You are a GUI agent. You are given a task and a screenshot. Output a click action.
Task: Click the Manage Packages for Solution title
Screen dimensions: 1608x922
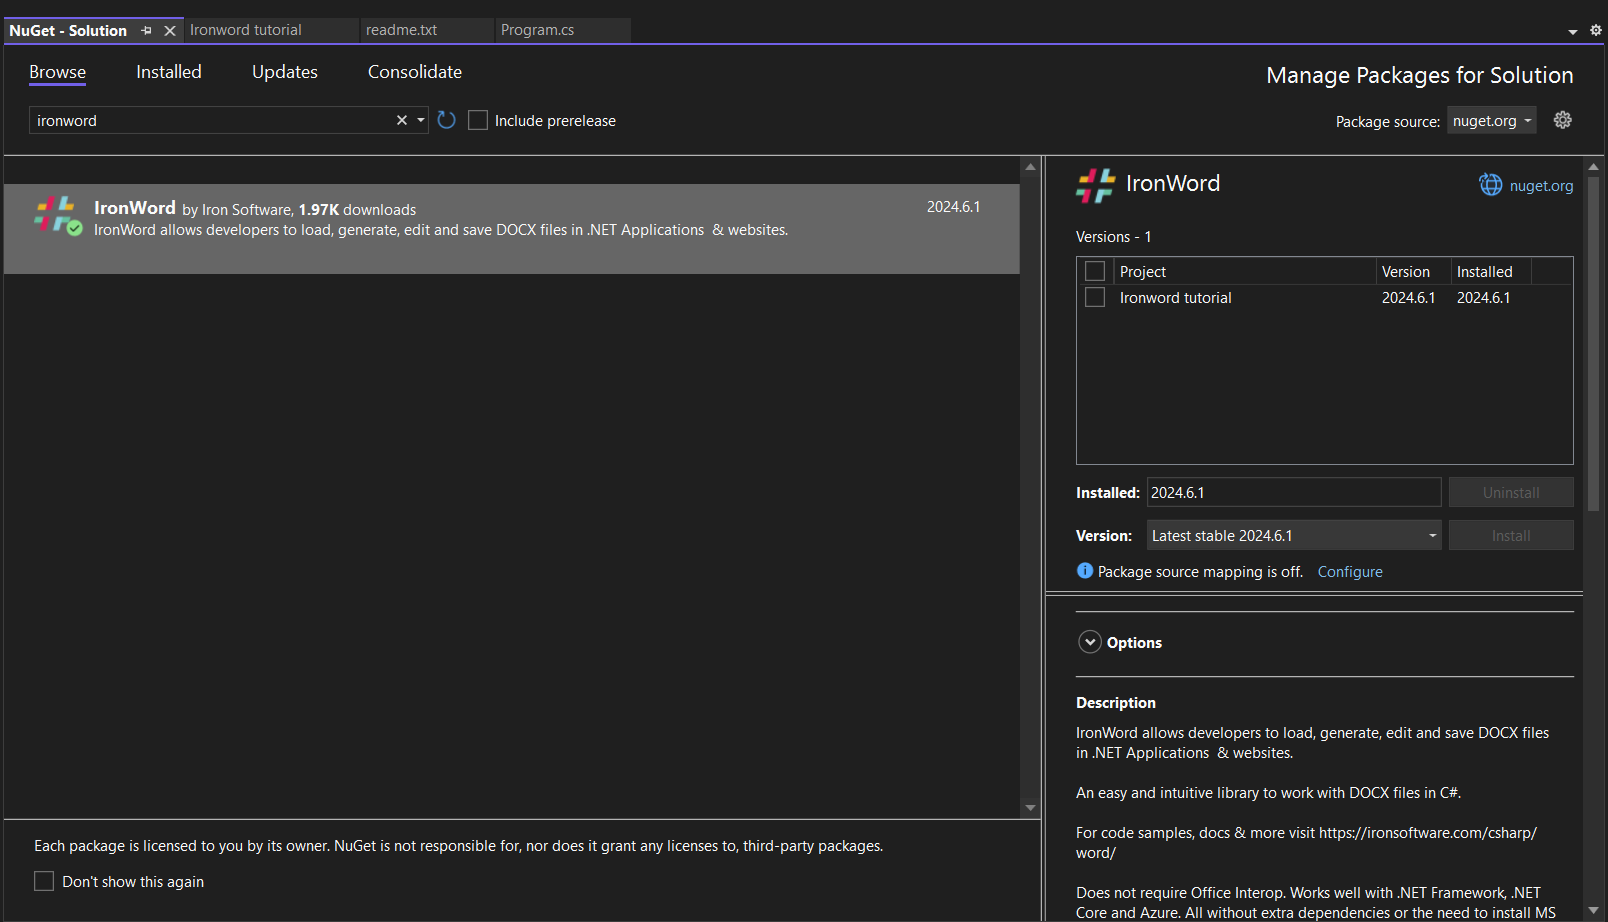[x=1419, y=75]
